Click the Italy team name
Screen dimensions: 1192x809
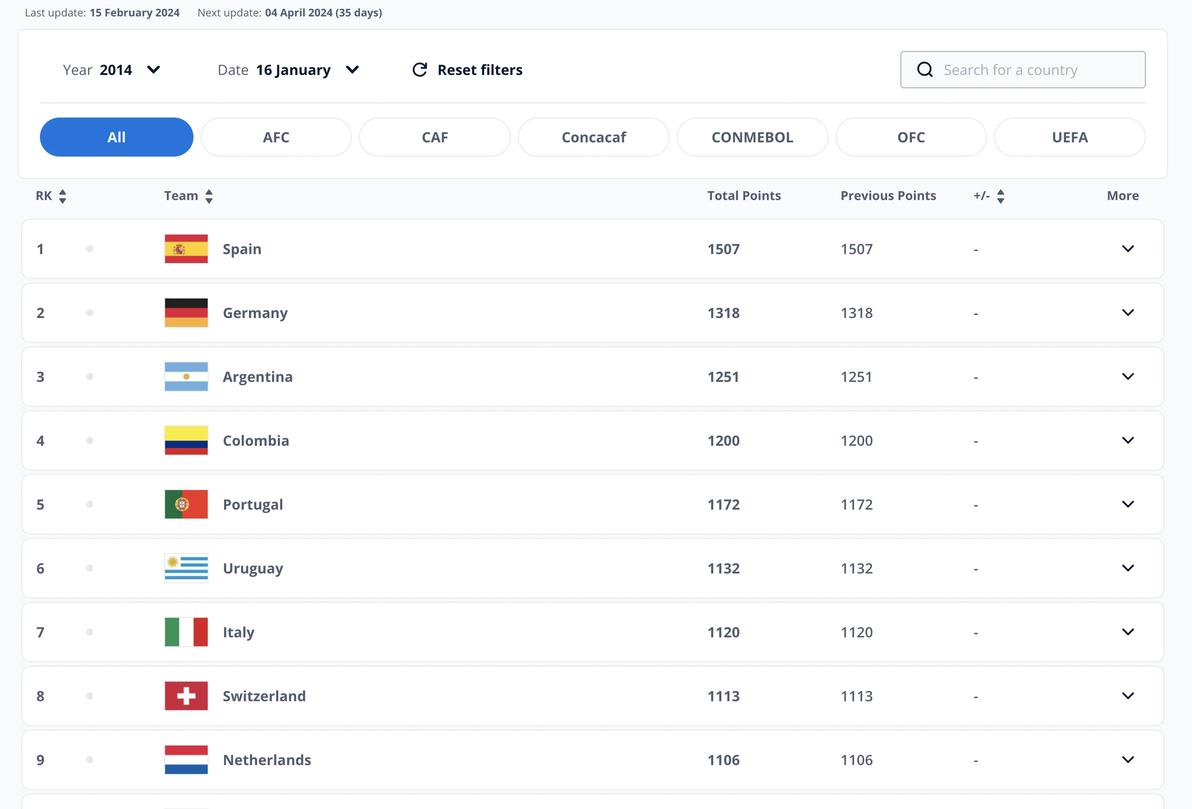tap(238, 632)
